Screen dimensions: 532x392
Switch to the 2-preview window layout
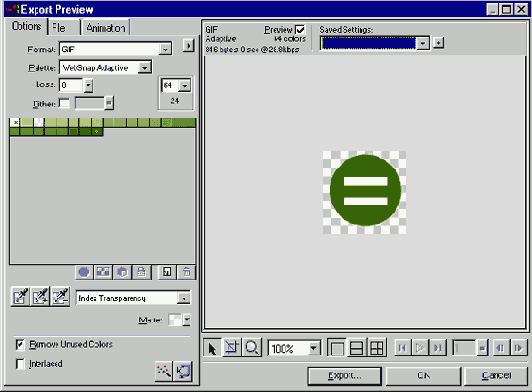[x=356, y=348]
